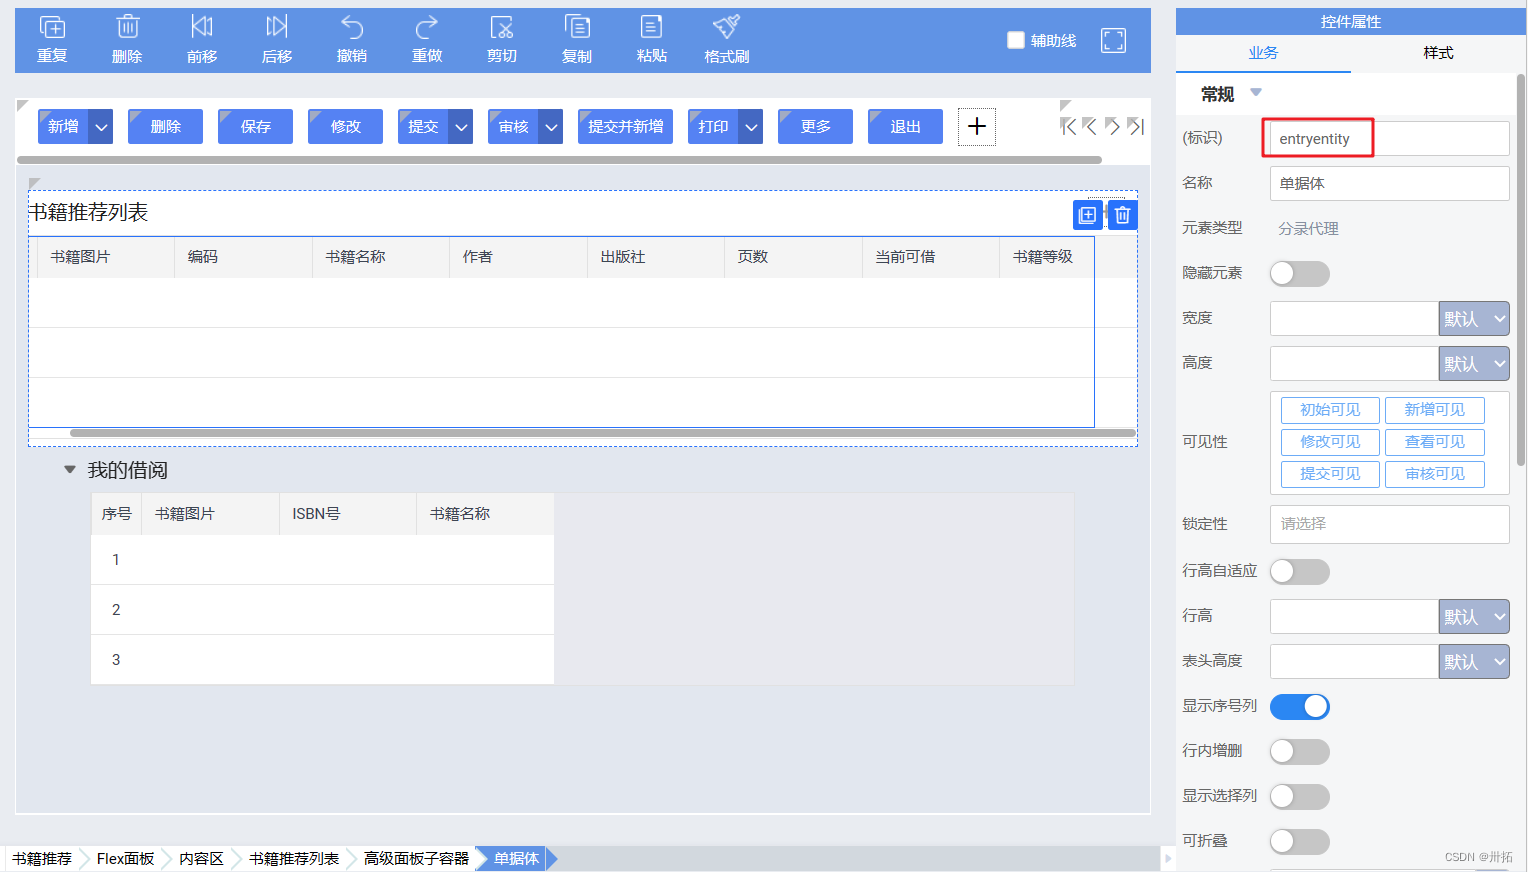This screenshot has width=1528, height=872.
Task: Toggle the 显示选择列 switch
Action: click(1299, 797)
